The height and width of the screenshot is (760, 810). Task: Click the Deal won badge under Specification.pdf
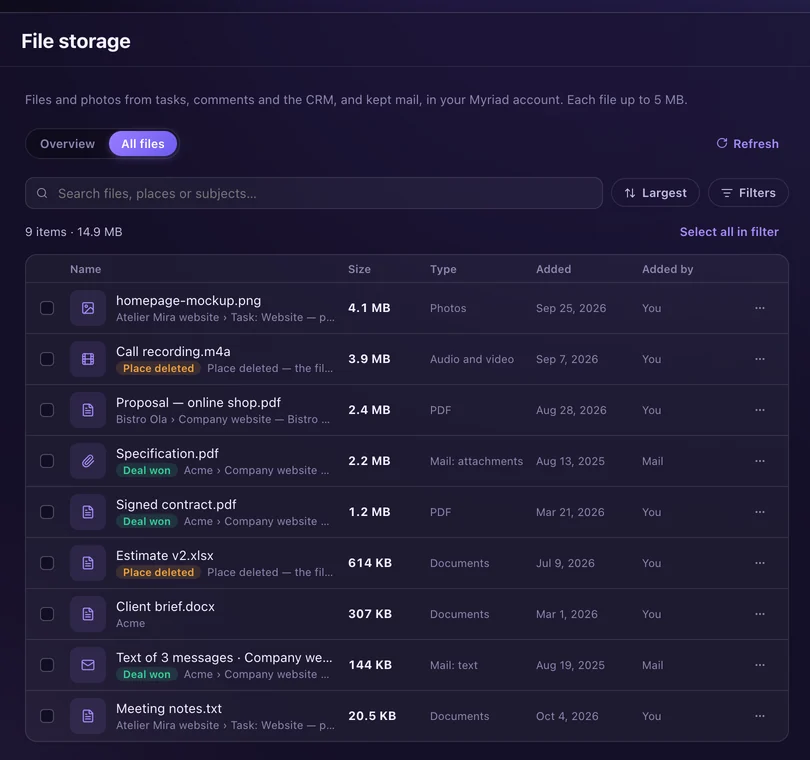click(x=147, y=471)
